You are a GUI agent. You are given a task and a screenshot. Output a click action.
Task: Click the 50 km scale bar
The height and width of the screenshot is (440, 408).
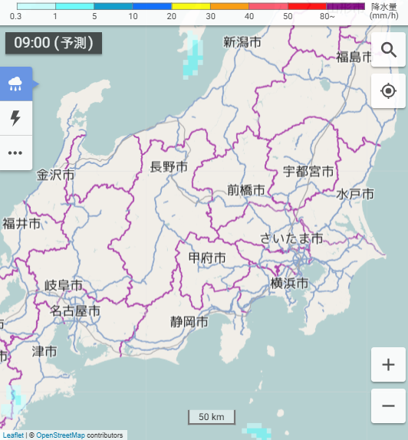(212, 417)
